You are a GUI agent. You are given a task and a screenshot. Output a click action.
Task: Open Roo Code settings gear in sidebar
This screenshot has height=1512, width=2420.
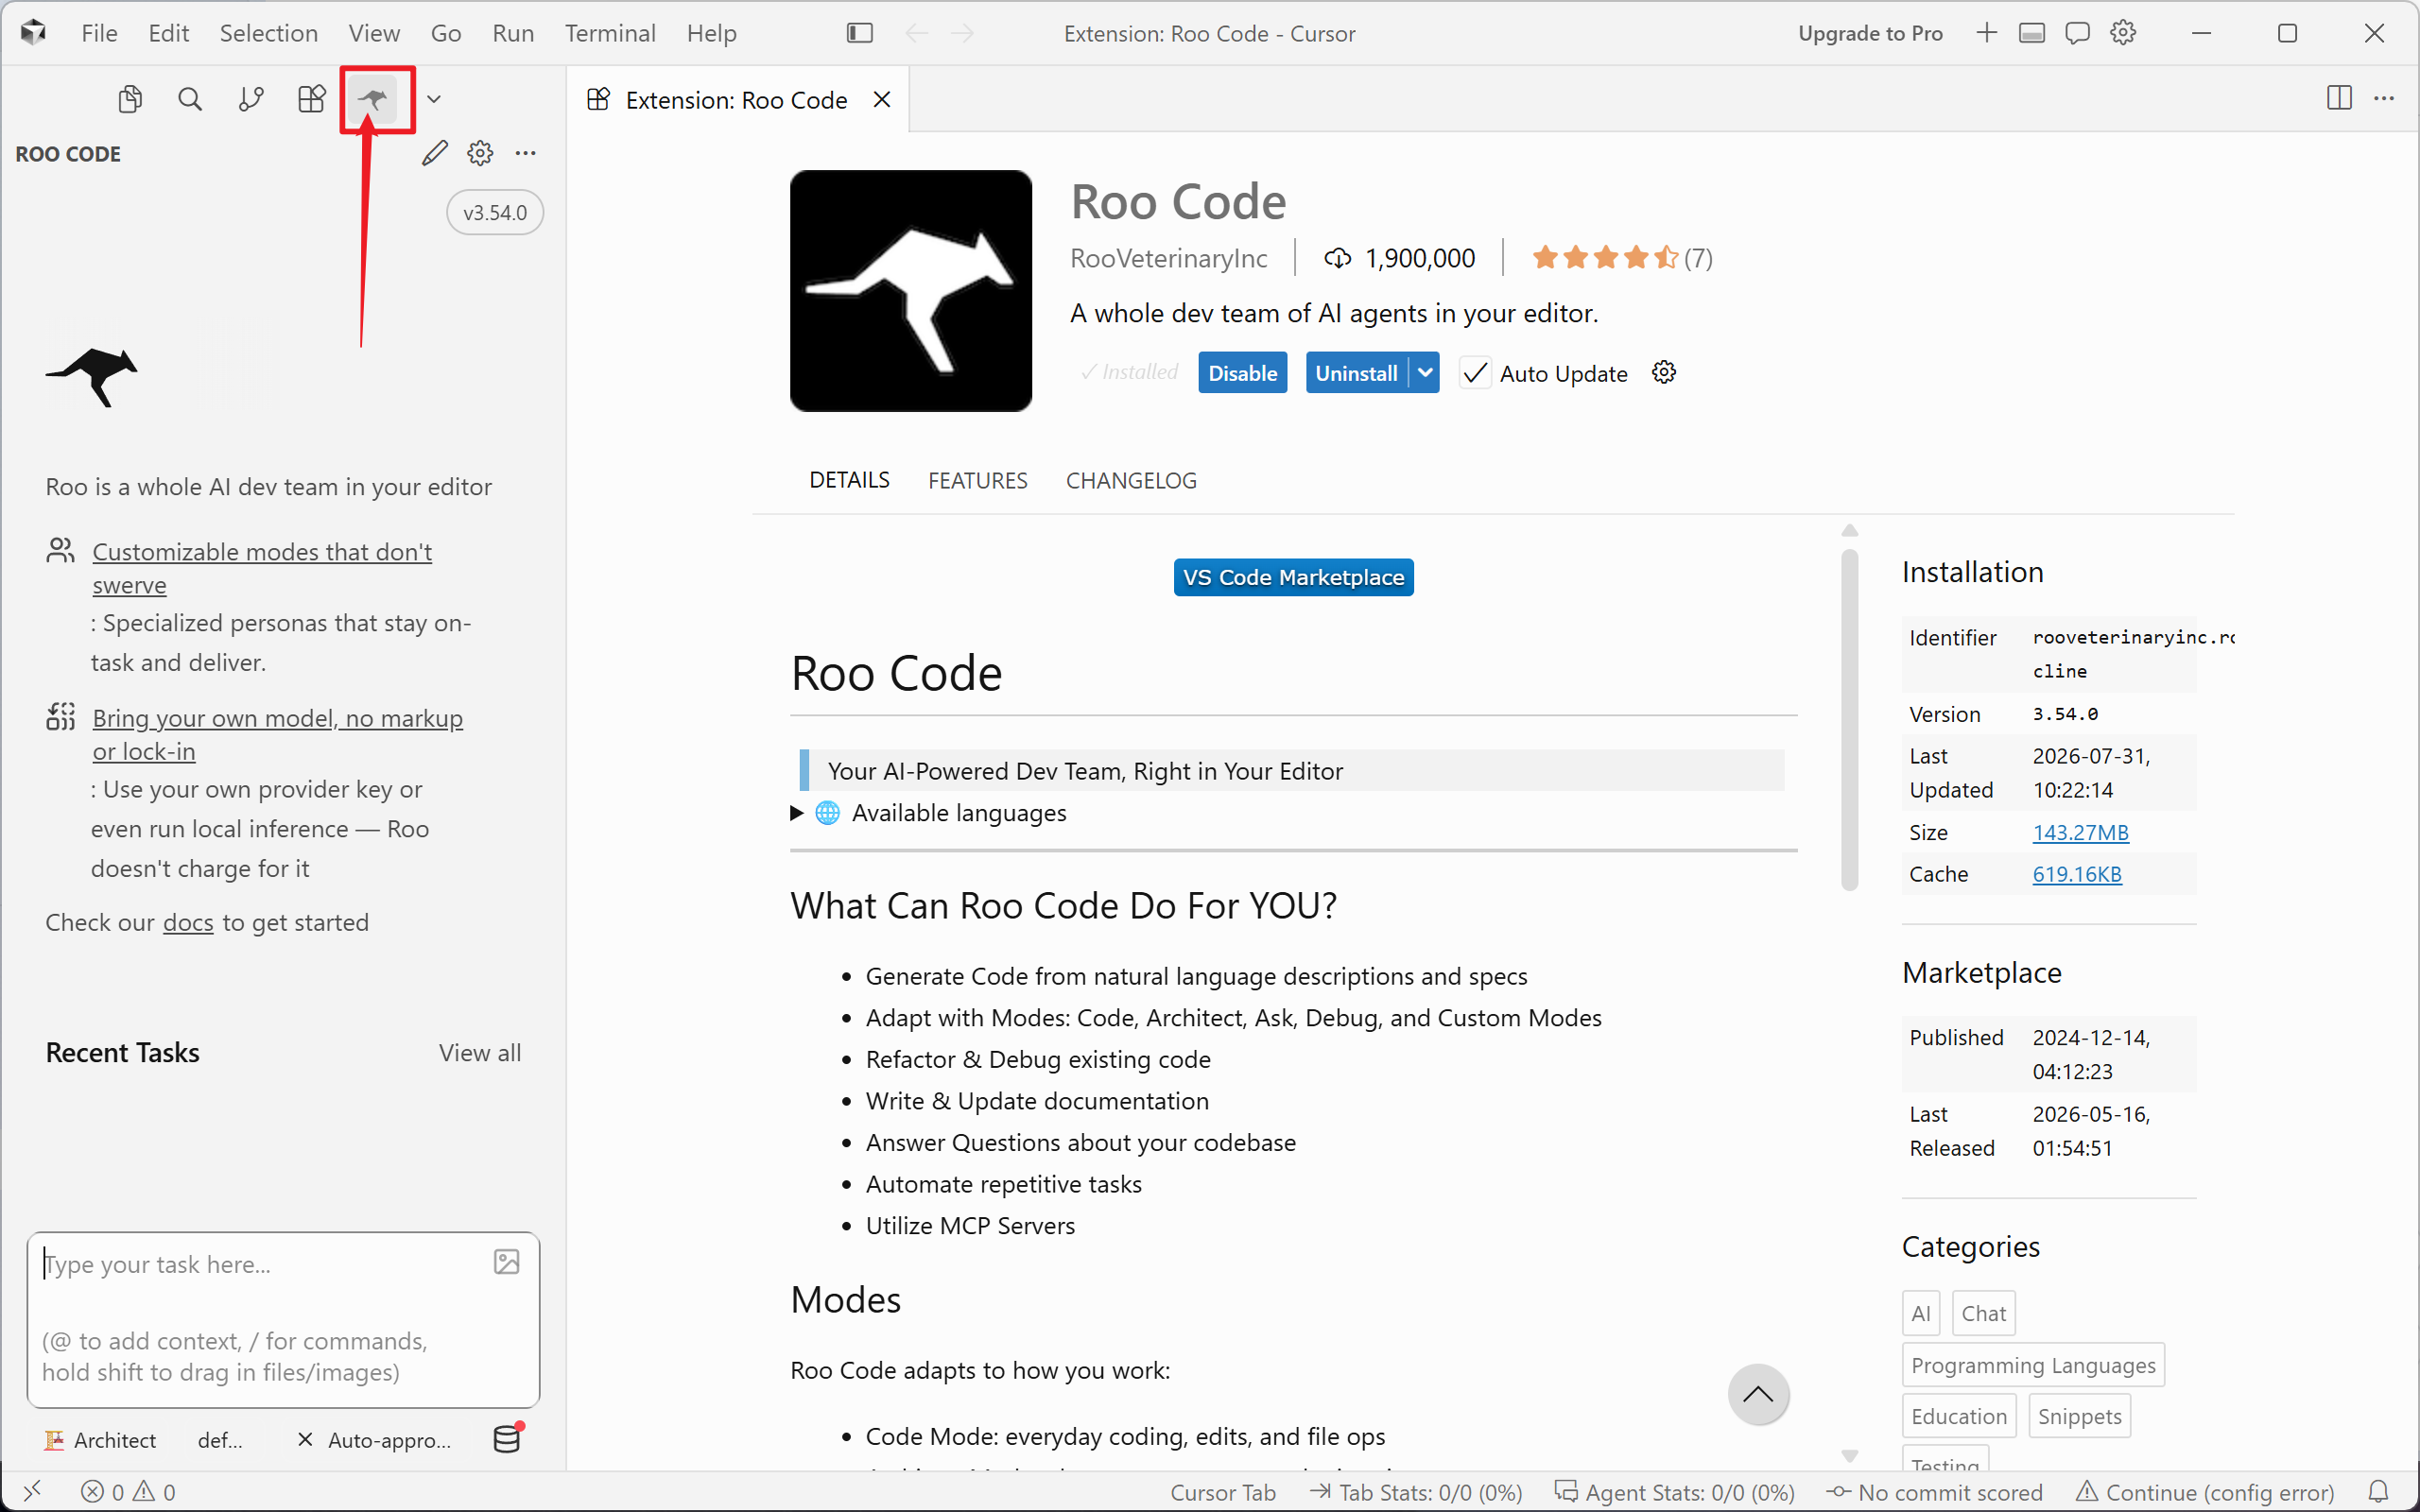pyautogui.click(x=480, y=153)
